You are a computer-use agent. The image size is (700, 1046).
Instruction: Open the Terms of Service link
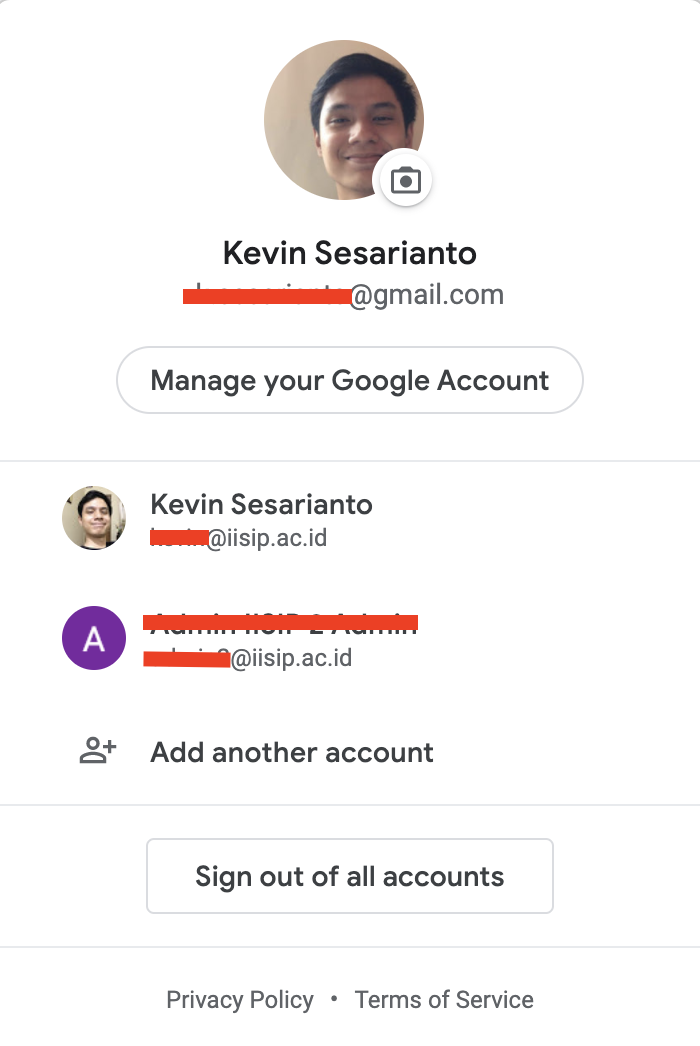(444, 999)
